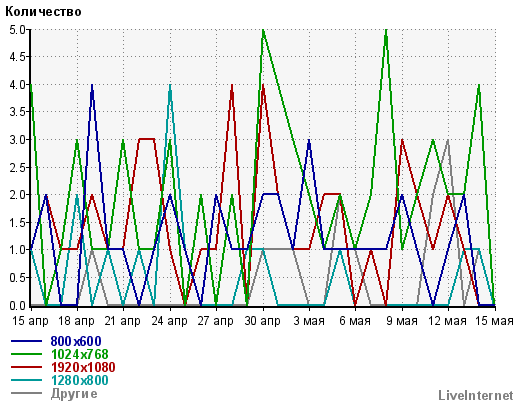Click the 1920x1080 legend label
The image size is (520, 405).
click(x=83, y=367)
